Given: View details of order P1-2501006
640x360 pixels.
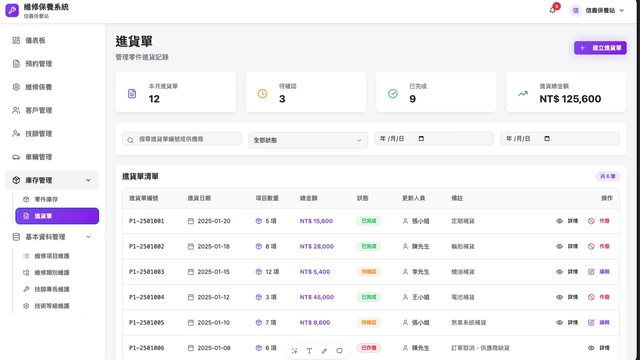Looking at the screenshot, I should coord(599,348).
